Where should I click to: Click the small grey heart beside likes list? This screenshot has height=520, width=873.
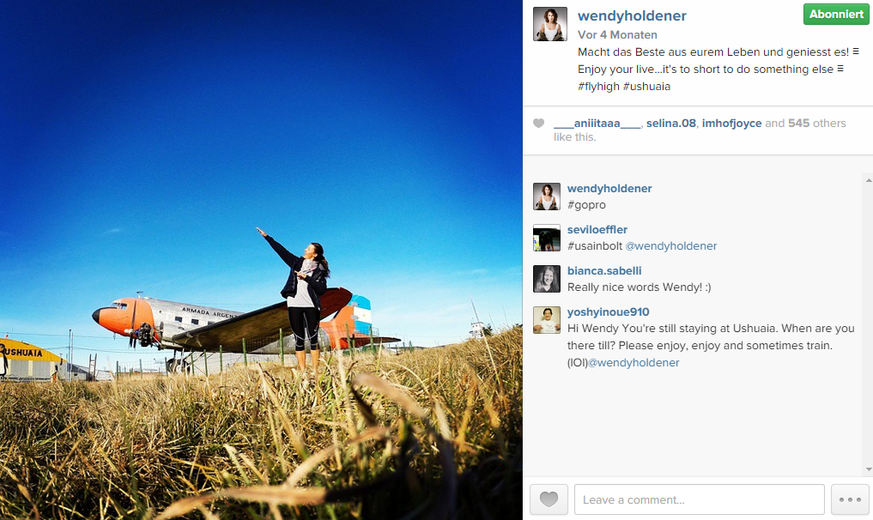coord(538,123)
